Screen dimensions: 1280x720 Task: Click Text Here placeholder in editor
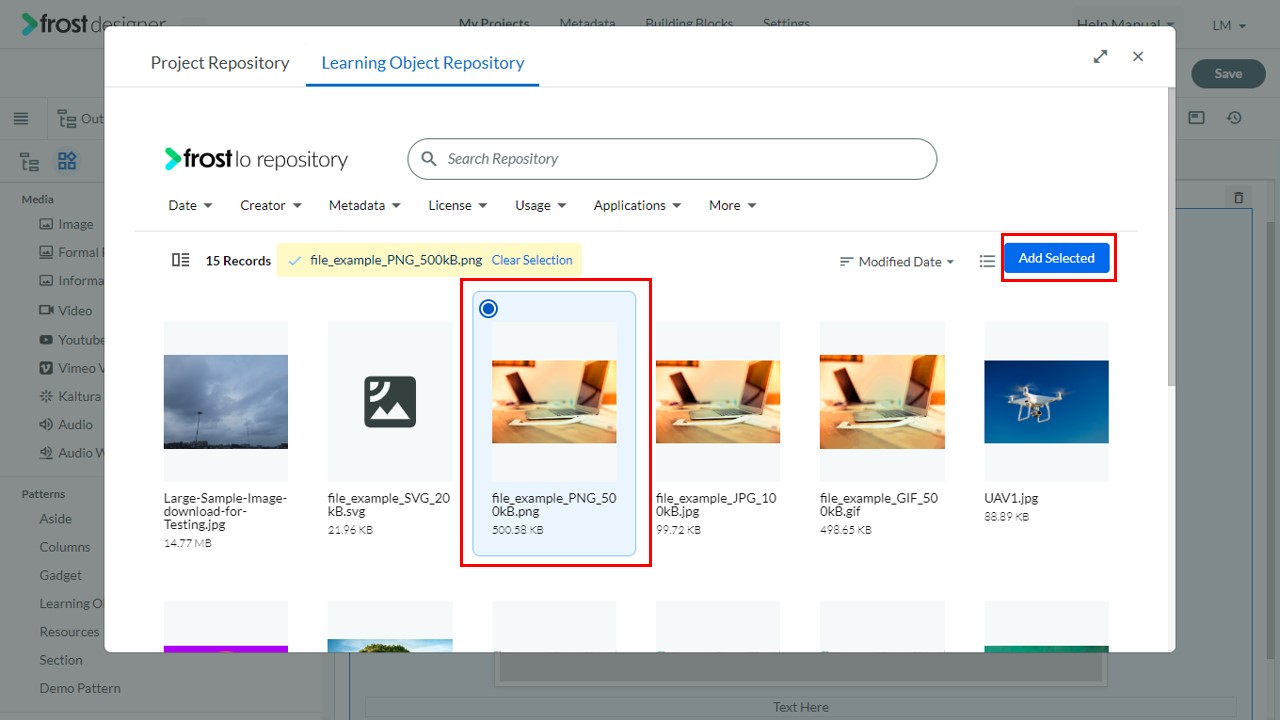(801, 707)
